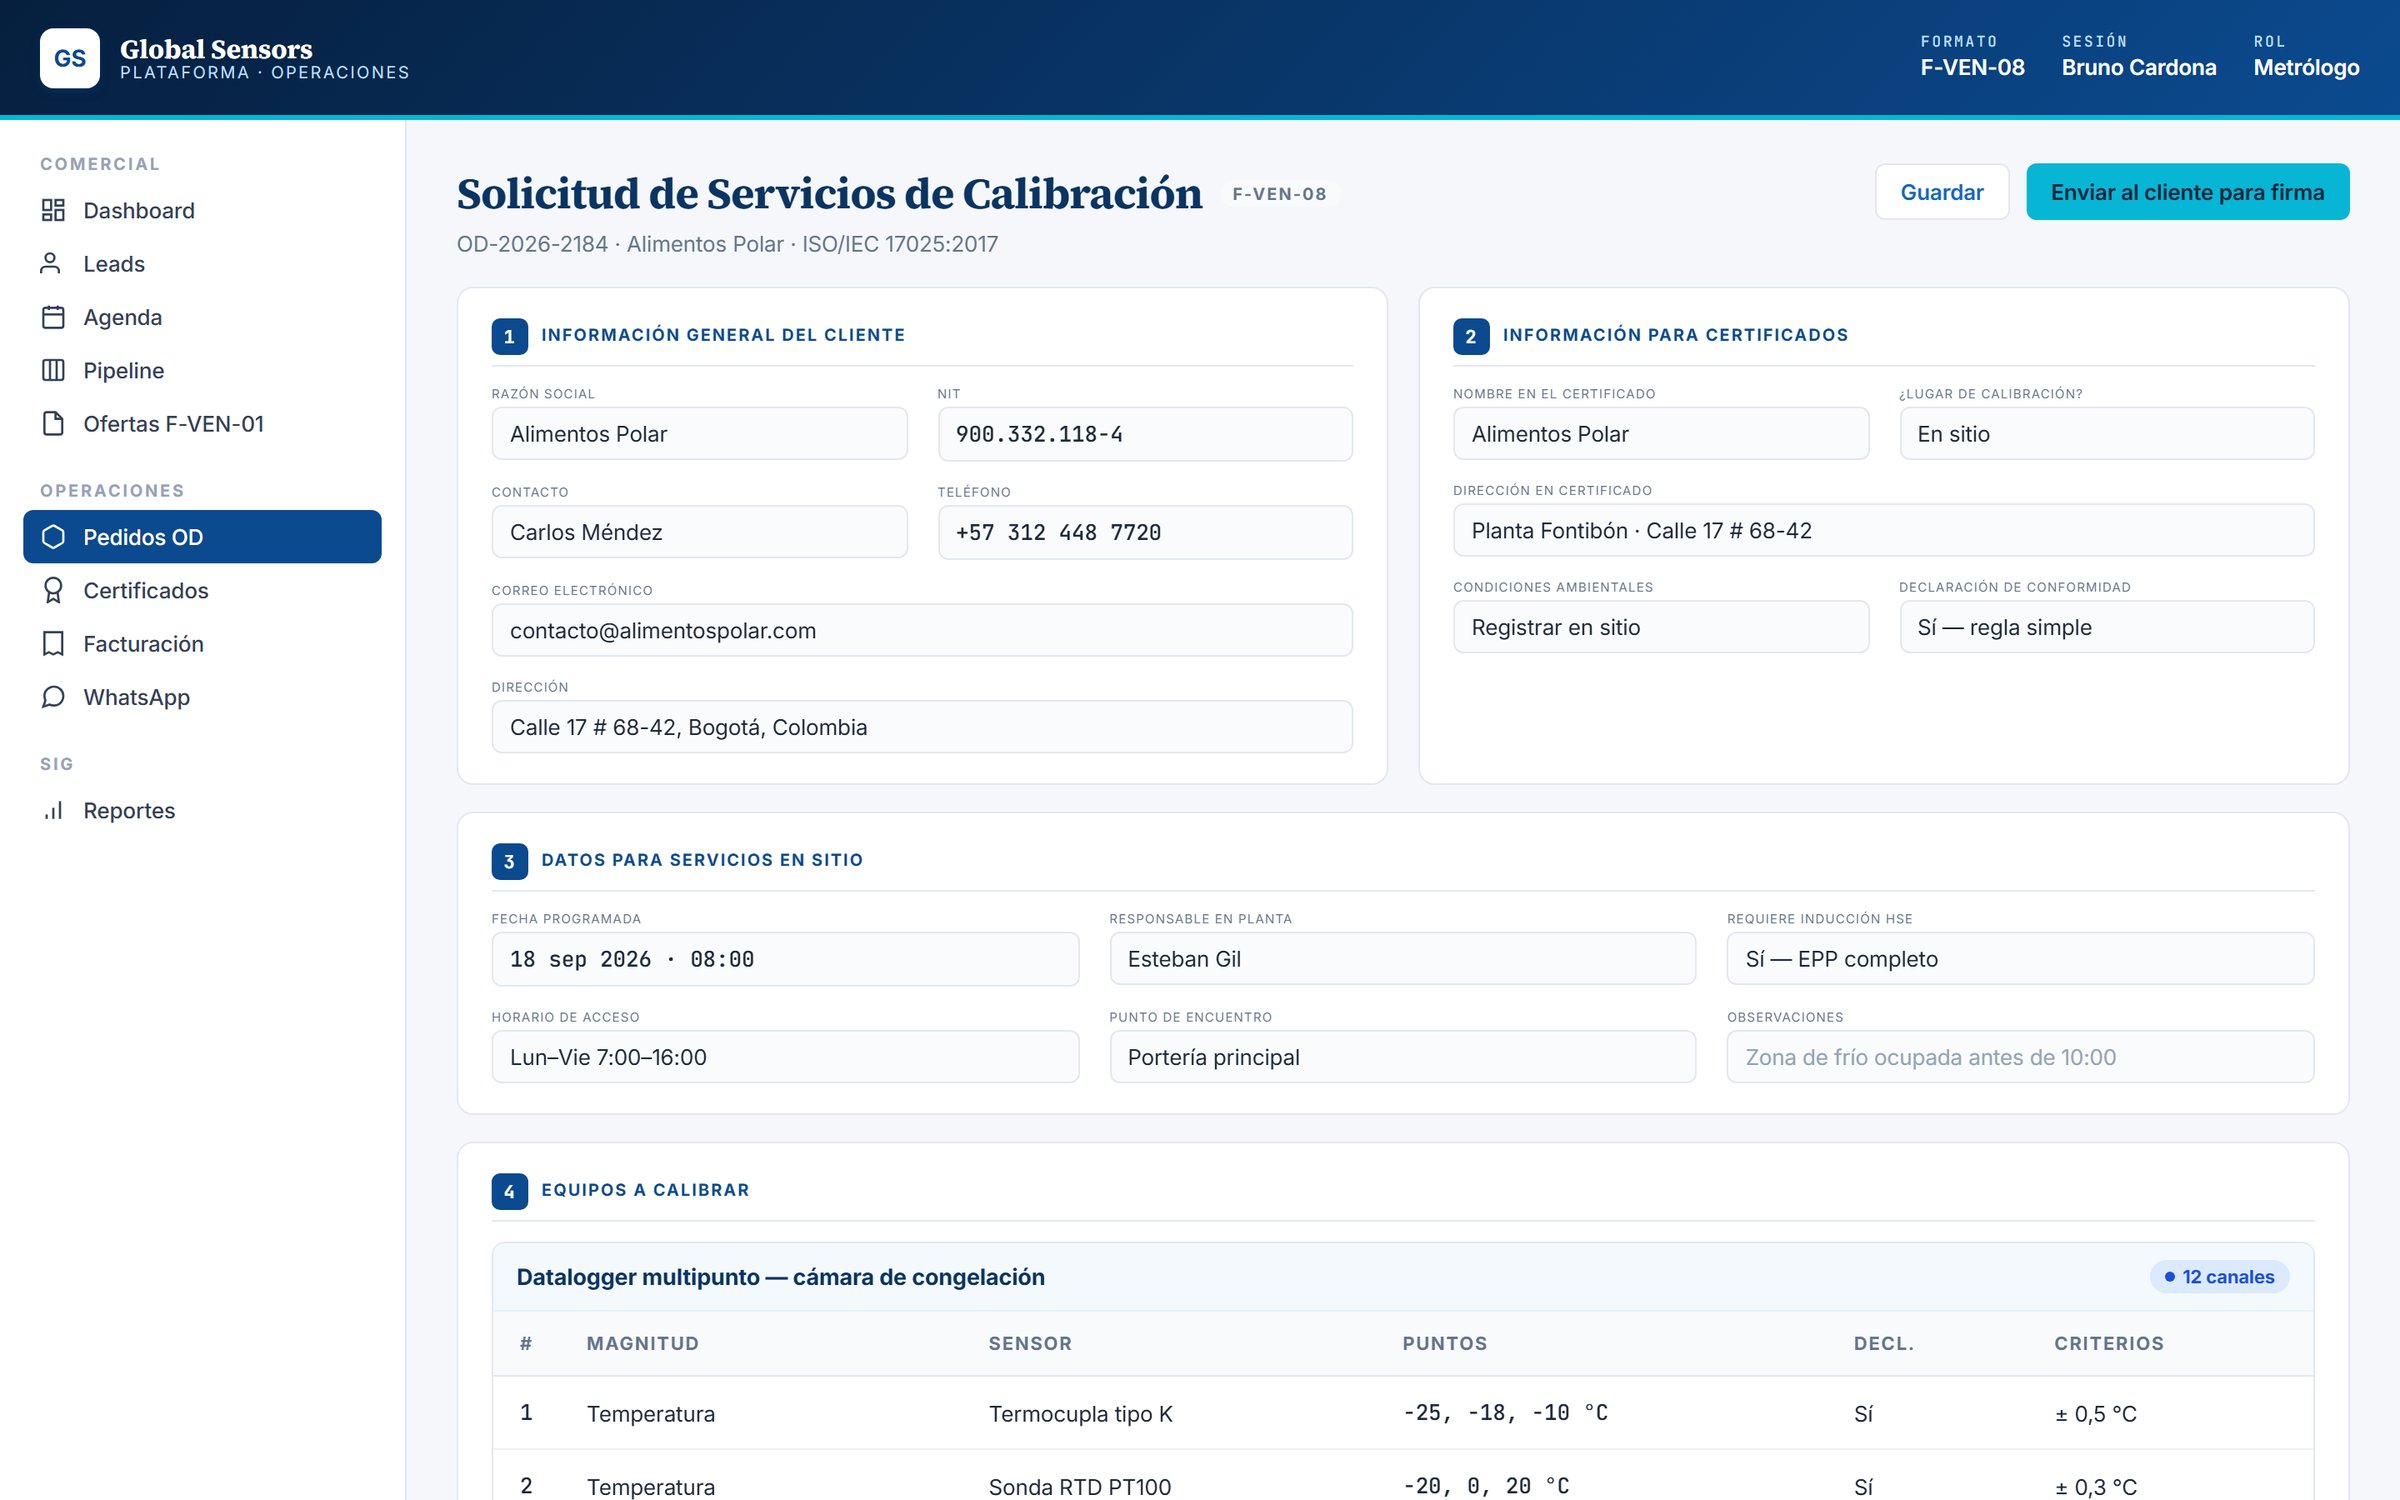2400x1500 pixels.
Task: Open the Leads menu item
Action: (202, 263)
